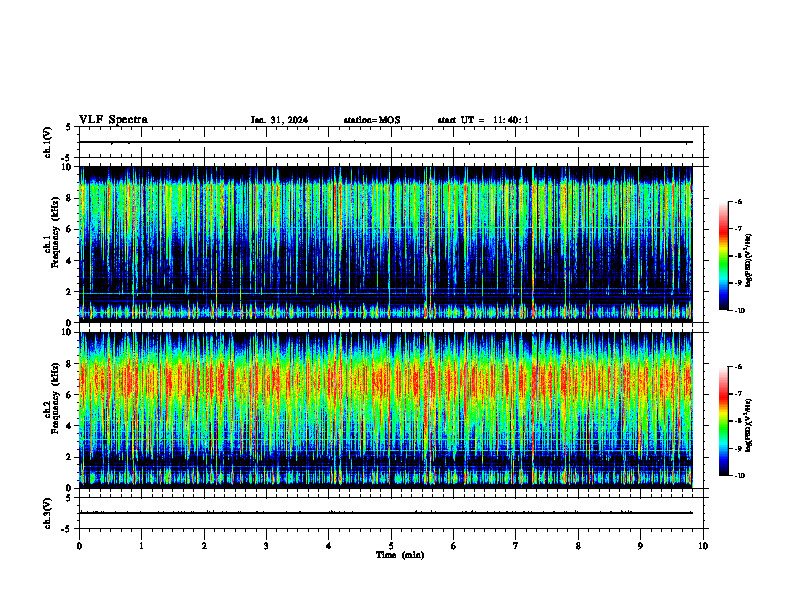The height and width of the screenshot is (612, 792).
Task: Click the time axis tick label '2'
Action: tap(204, 546)
